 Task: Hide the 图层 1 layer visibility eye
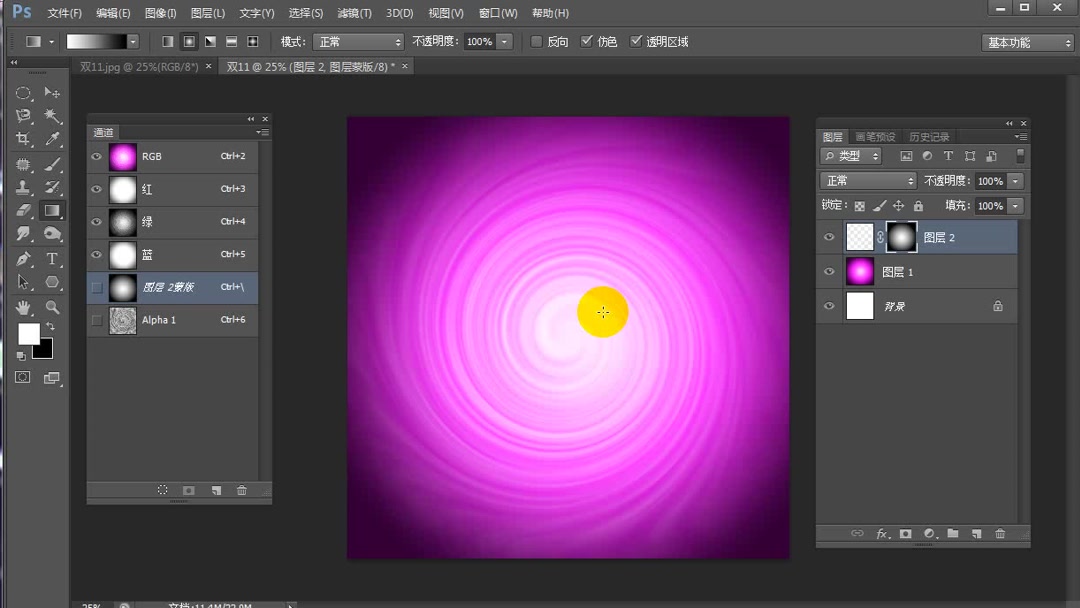829,272
